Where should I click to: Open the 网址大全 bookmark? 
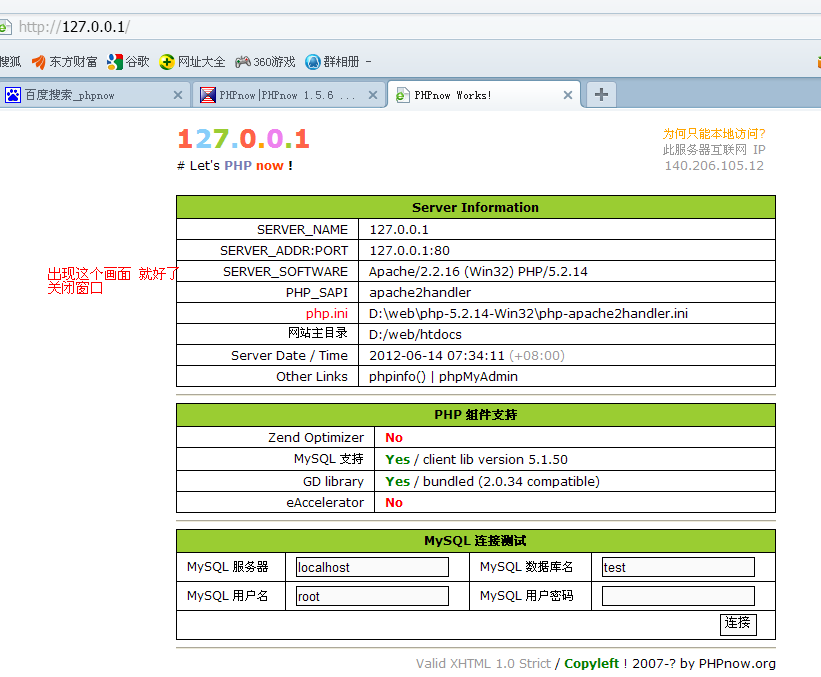pos(192,62)
